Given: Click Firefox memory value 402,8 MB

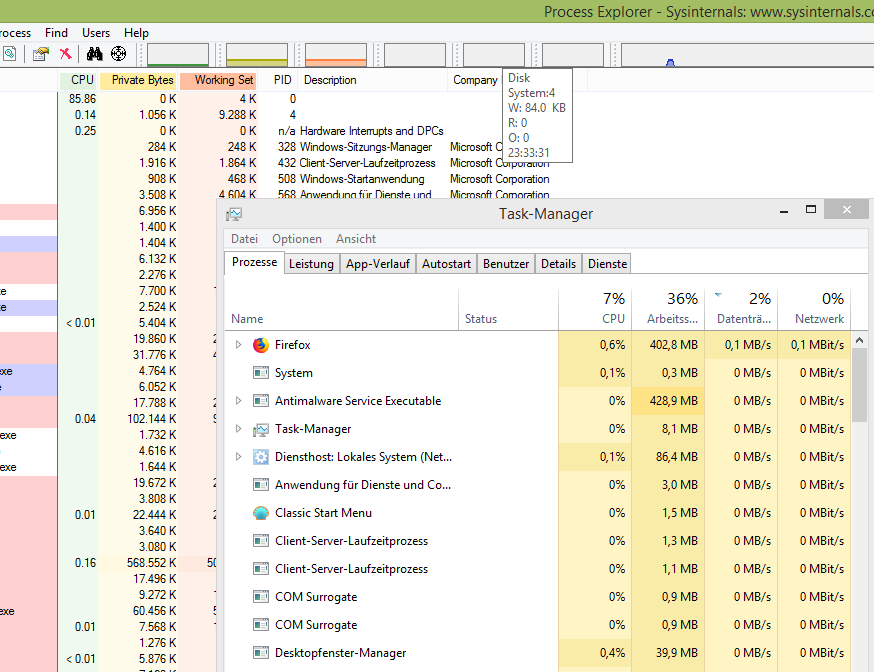Looking at the screenshot, I should tap(673, 345).
